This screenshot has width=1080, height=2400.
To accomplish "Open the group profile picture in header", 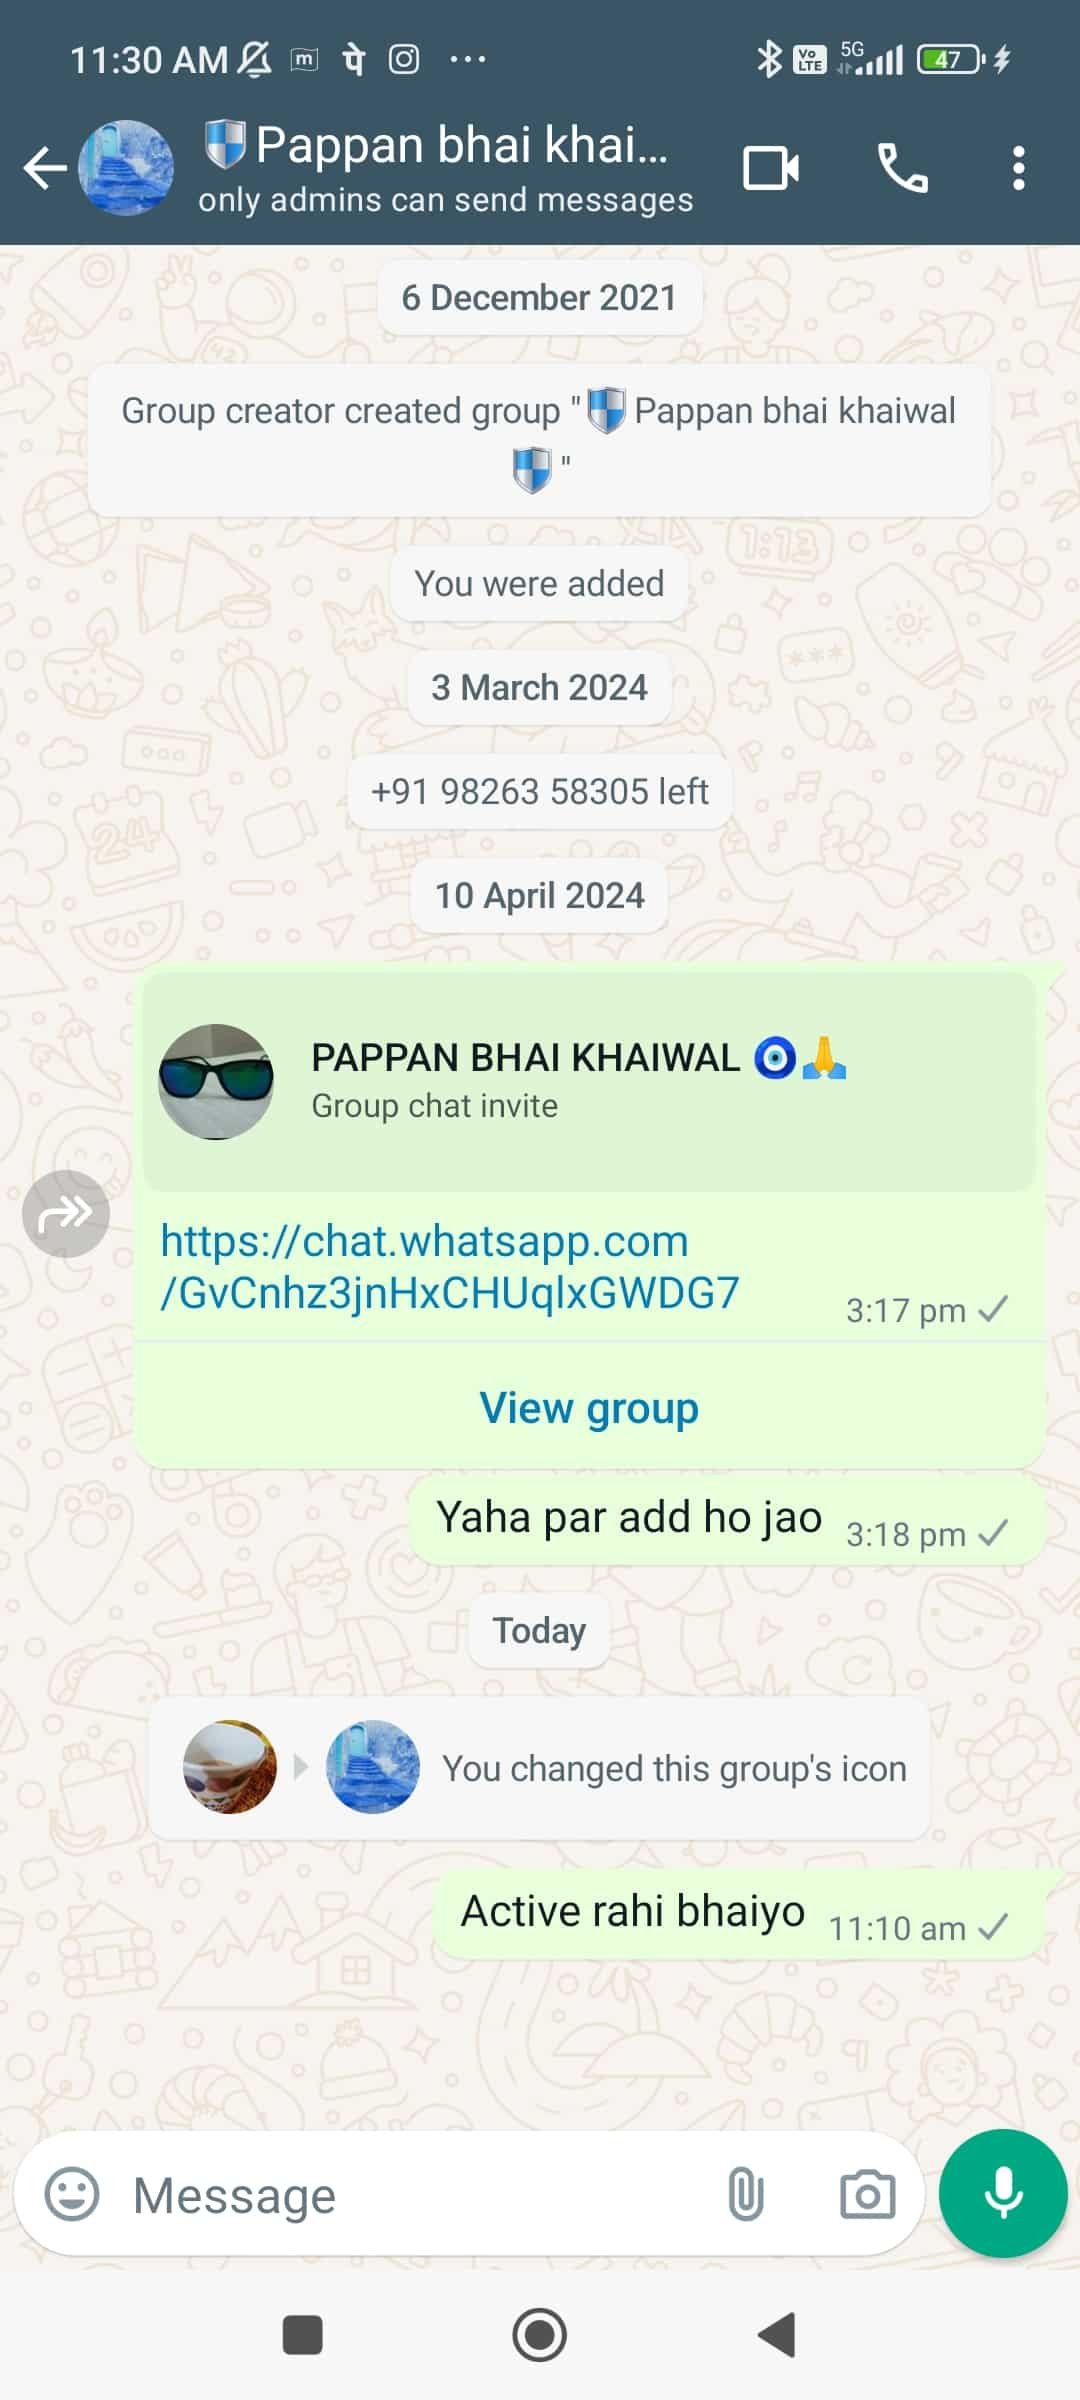I will (x=126, y=168).
